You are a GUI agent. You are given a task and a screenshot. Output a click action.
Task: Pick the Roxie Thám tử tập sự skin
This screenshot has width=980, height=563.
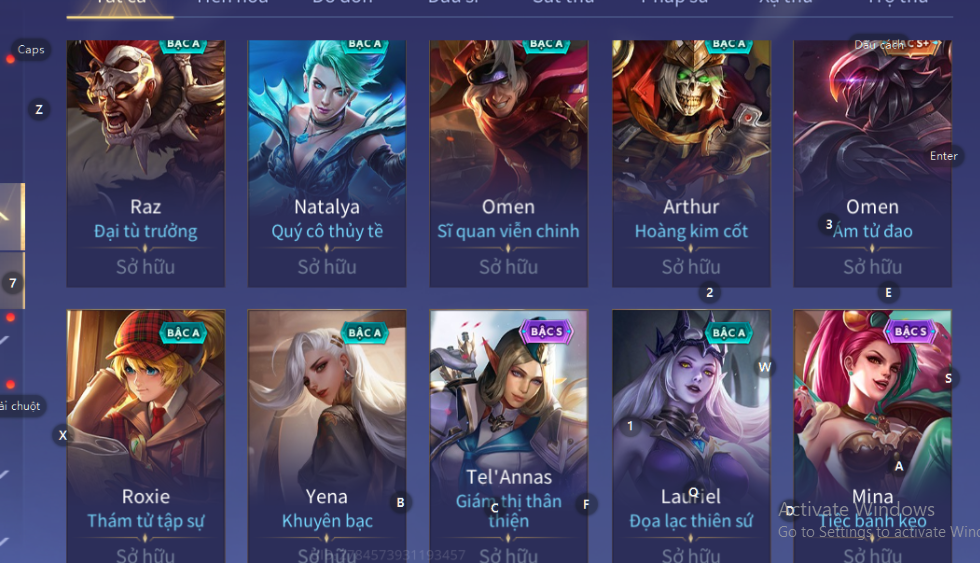(146, 436)
